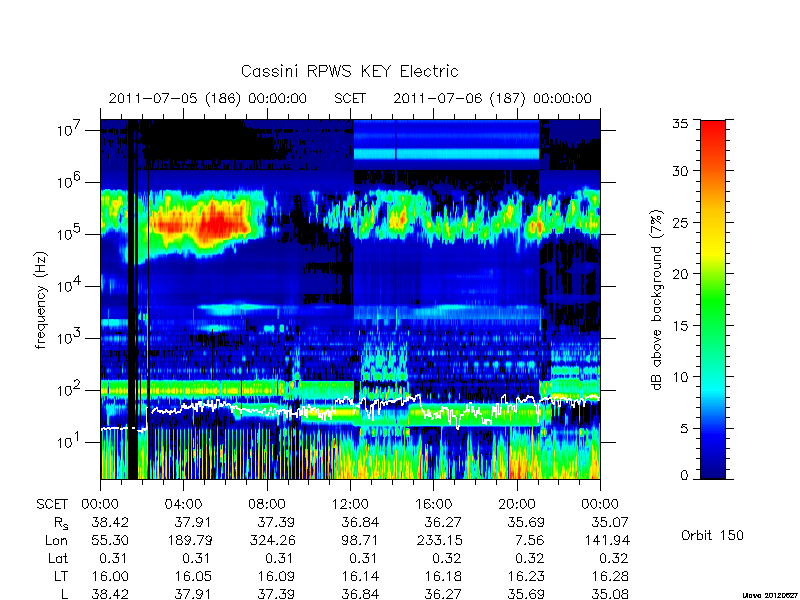Viewport: 800px width, 600px height.
Task: Click the Lon value 141.94
Action: (608, 540)
